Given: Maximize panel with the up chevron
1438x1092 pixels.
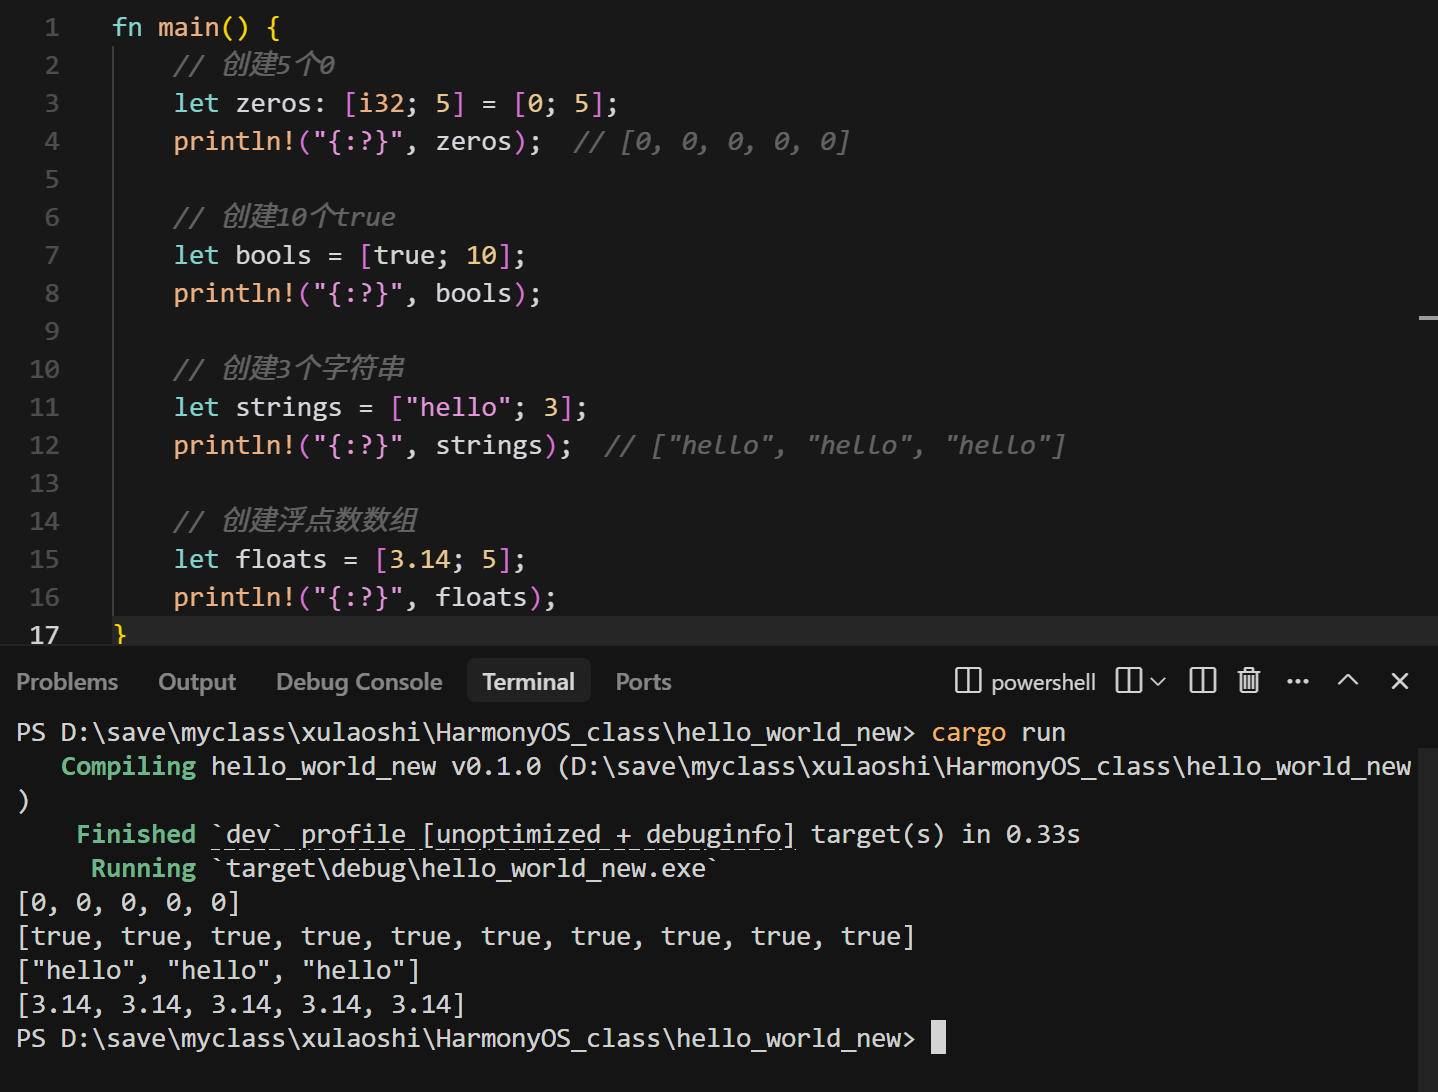Looking at the screenshot, I should (x=1348, y=681).
